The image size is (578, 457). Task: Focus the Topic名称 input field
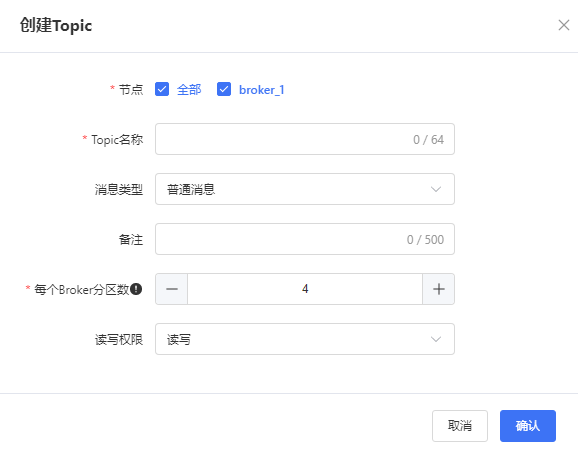305,139
